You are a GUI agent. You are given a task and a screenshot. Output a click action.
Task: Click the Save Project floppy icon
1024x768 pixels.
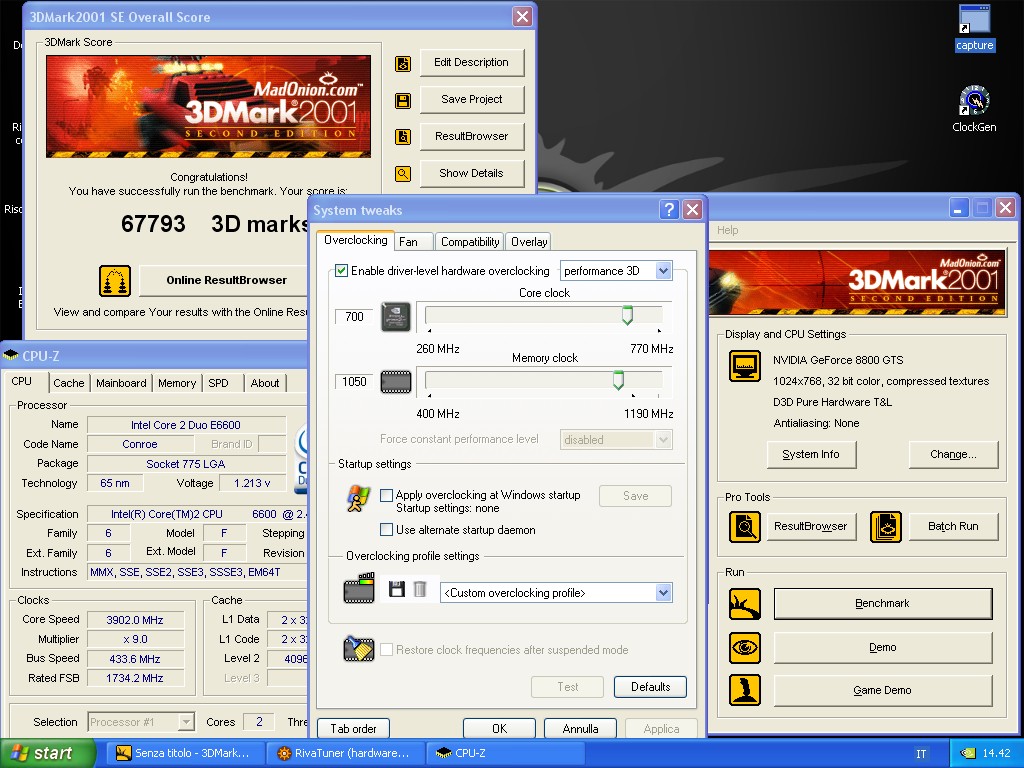(x=403, y=101)
